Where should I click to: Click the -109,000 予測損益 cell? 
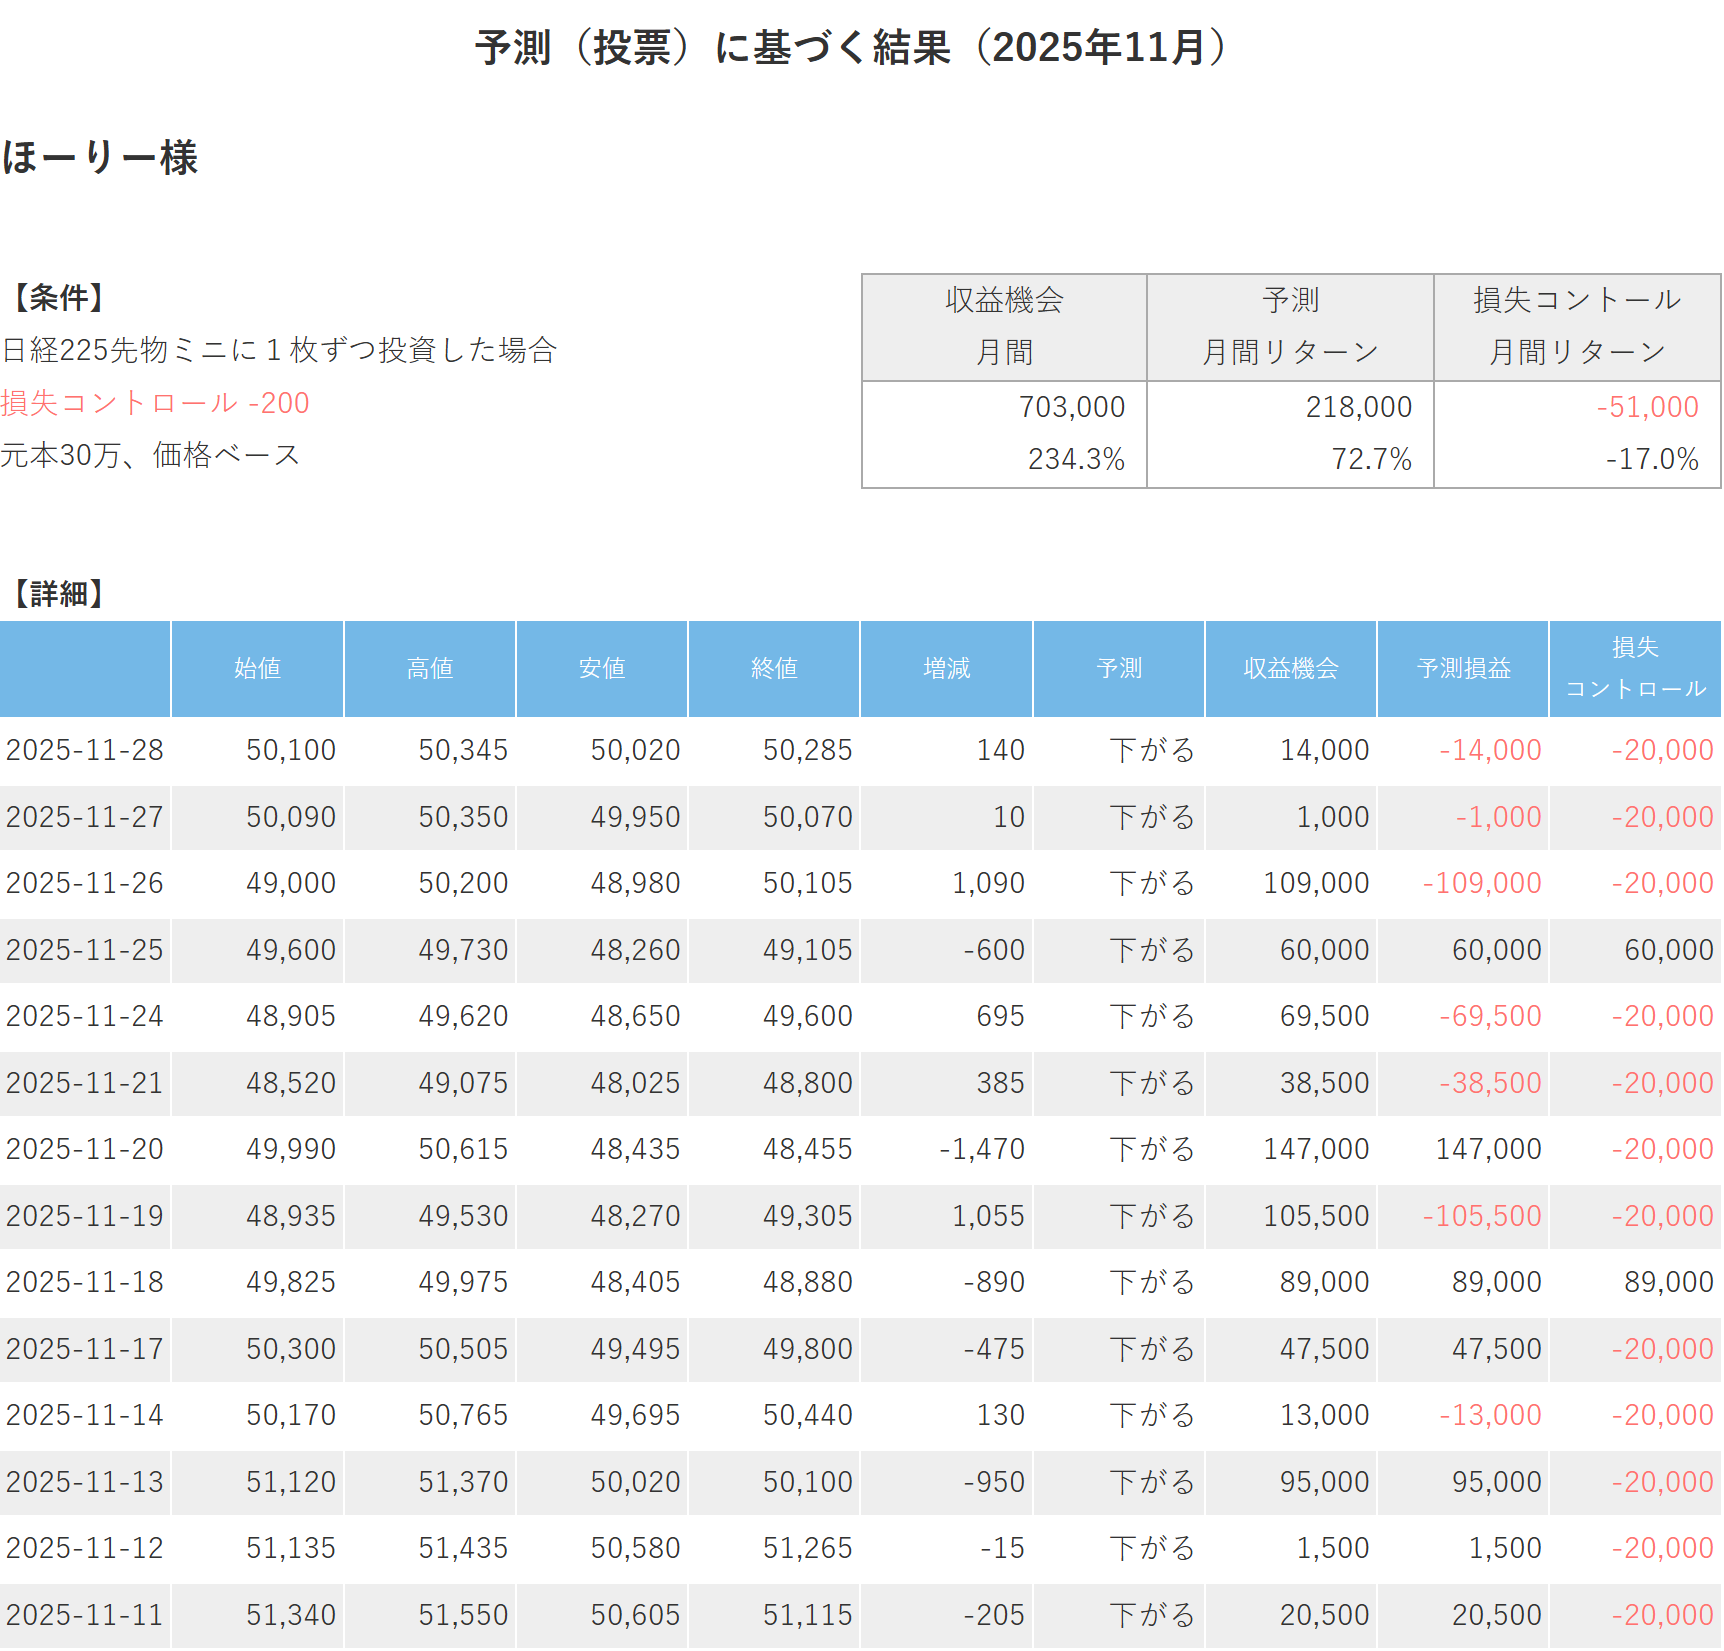point(1482,883)
